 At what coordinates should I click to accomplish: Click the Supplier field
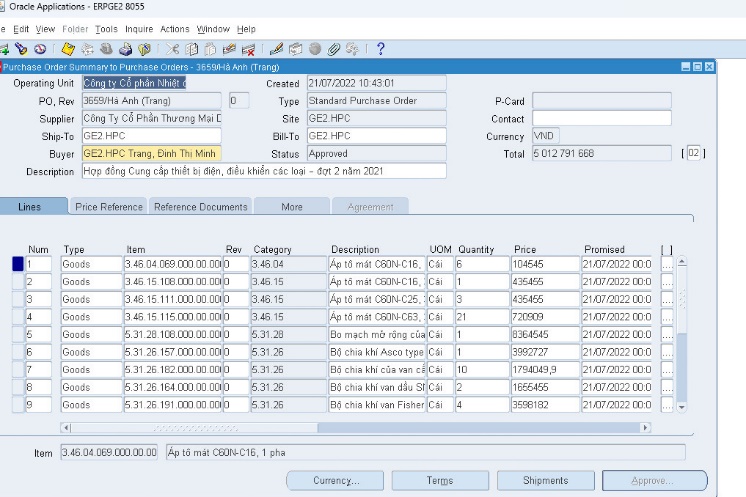click(151, 118)
